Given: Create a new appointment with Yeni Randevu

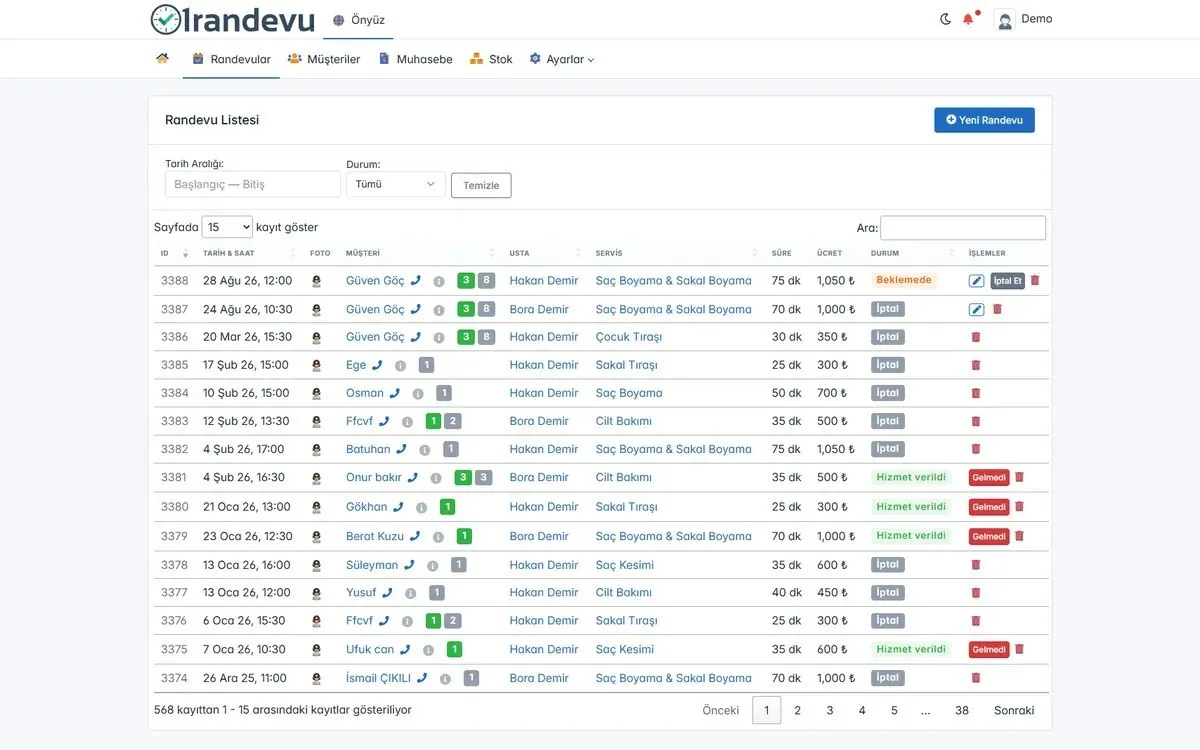Looking at the screenshot, I should [984, 120].
